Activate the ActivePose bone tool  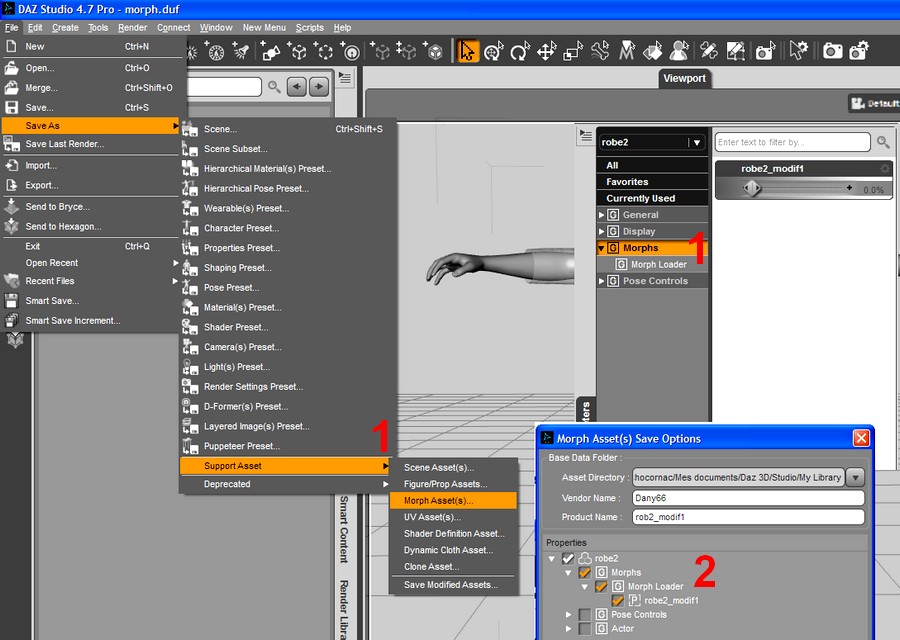pos(600,52)
